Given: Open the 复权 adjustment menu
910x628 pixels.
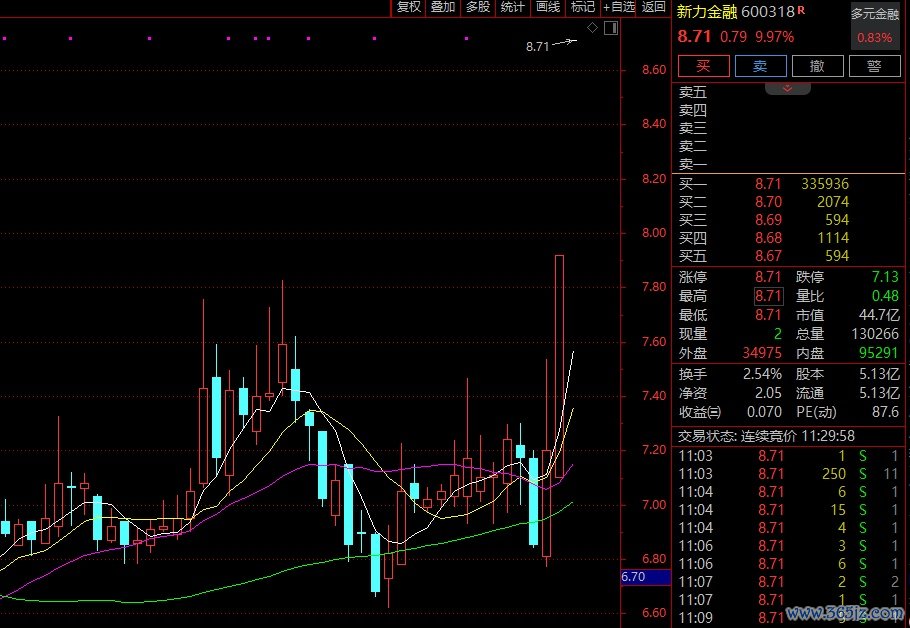Looking at the screenshot, I should pos(408,7).
